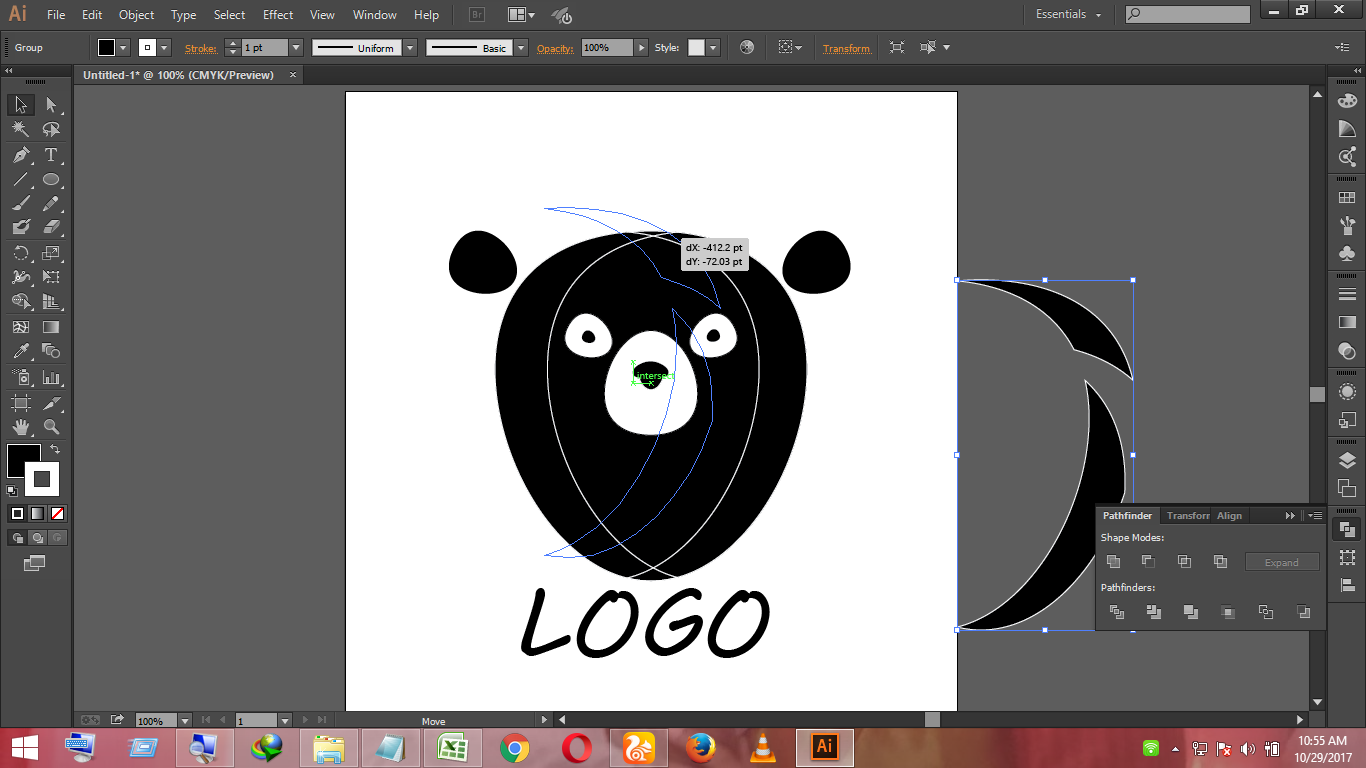Click the Change Screen Mode button

point(35,563)
